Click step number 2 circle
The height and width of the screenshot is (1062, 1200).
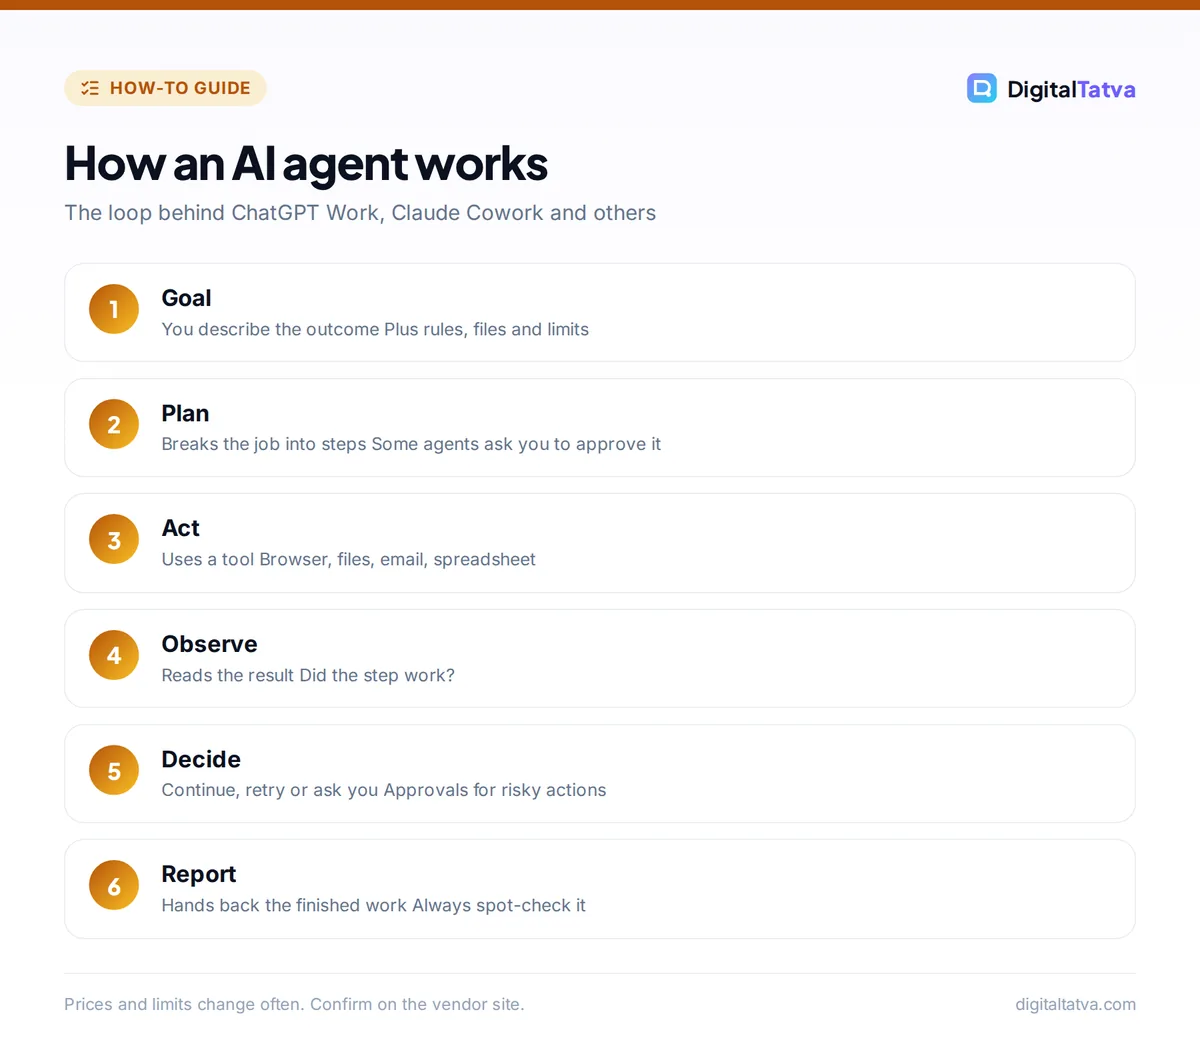click(x=114, y=424)
